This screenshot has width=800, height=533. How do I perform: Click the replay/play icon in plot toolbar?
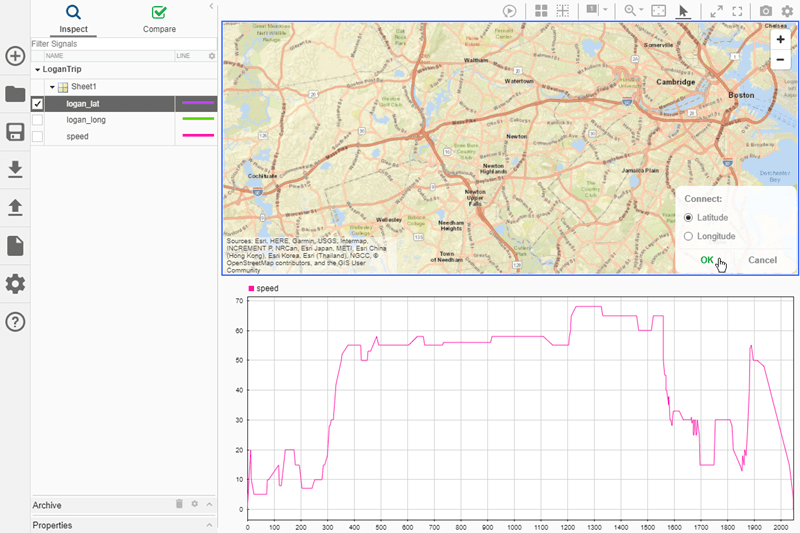click(509, 11)
